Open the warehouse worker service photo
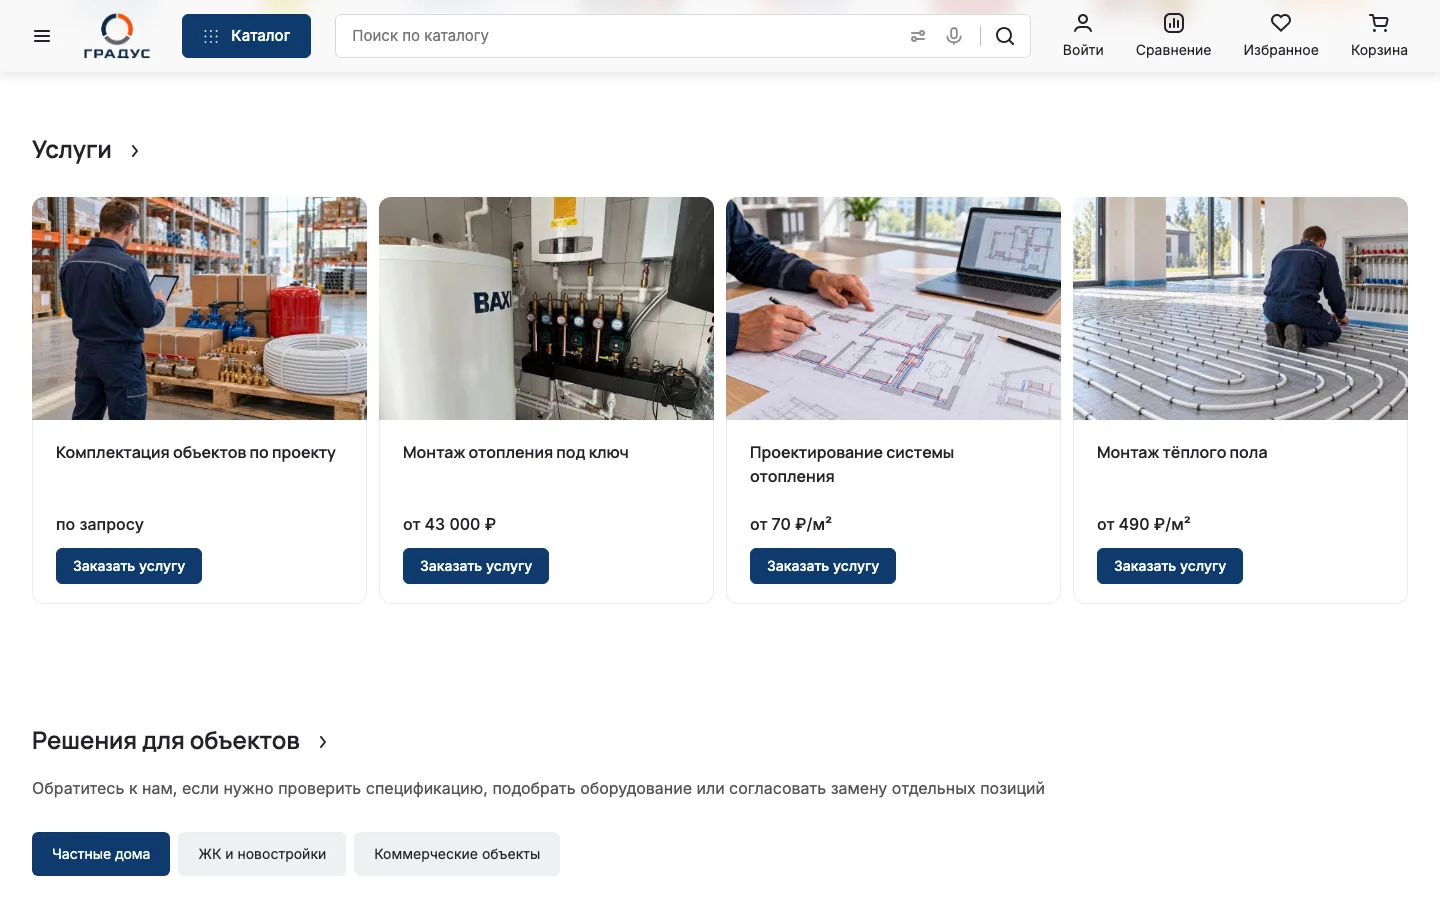 pyautogui.click(x=199, y=308)
